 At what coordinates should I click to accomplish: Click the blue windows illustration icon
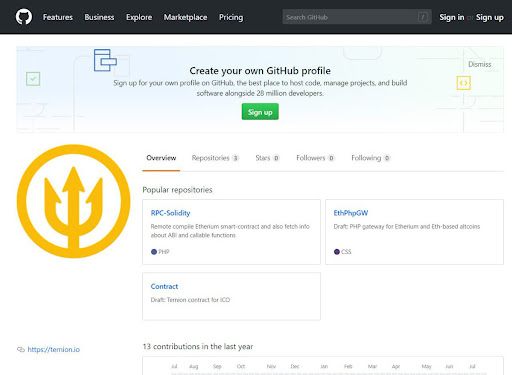(105, 60)
